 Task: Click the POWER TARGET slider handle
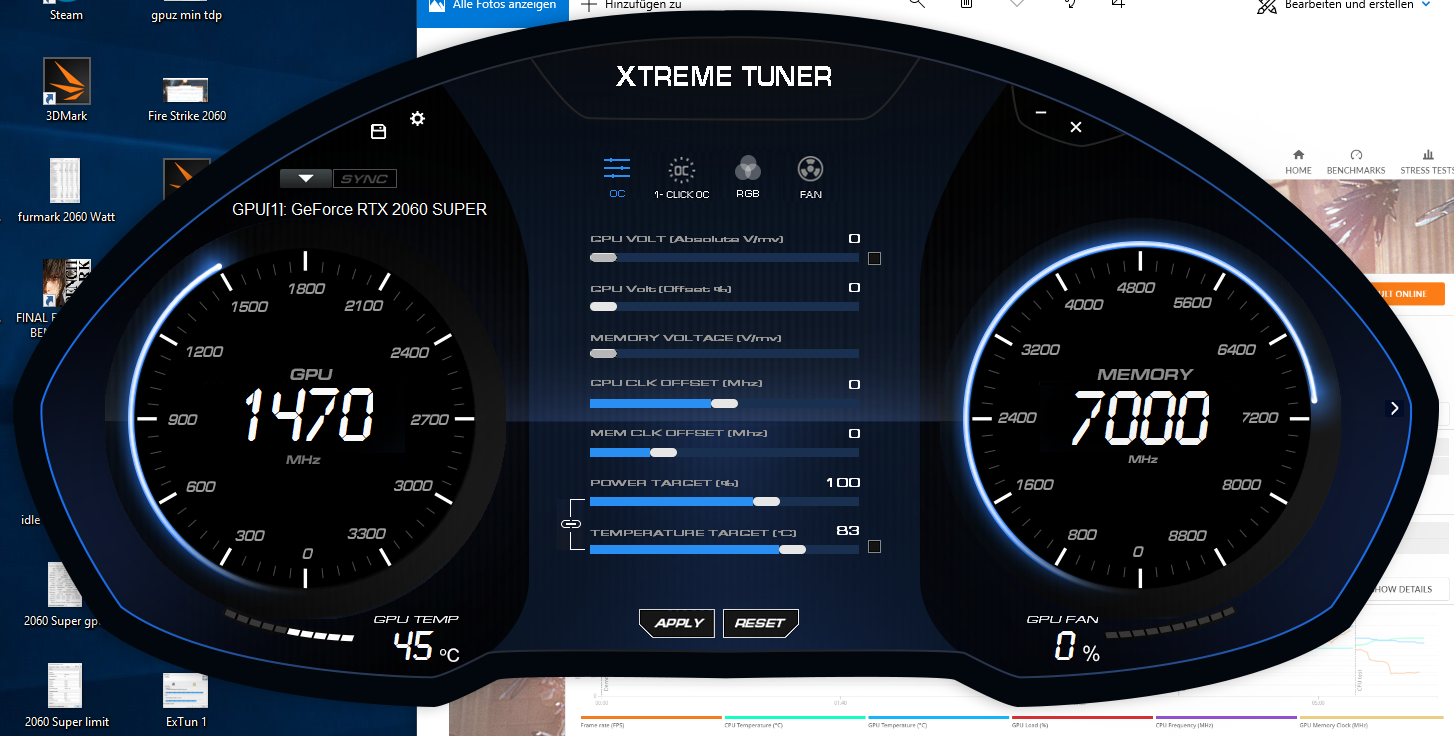pos(766,501)
